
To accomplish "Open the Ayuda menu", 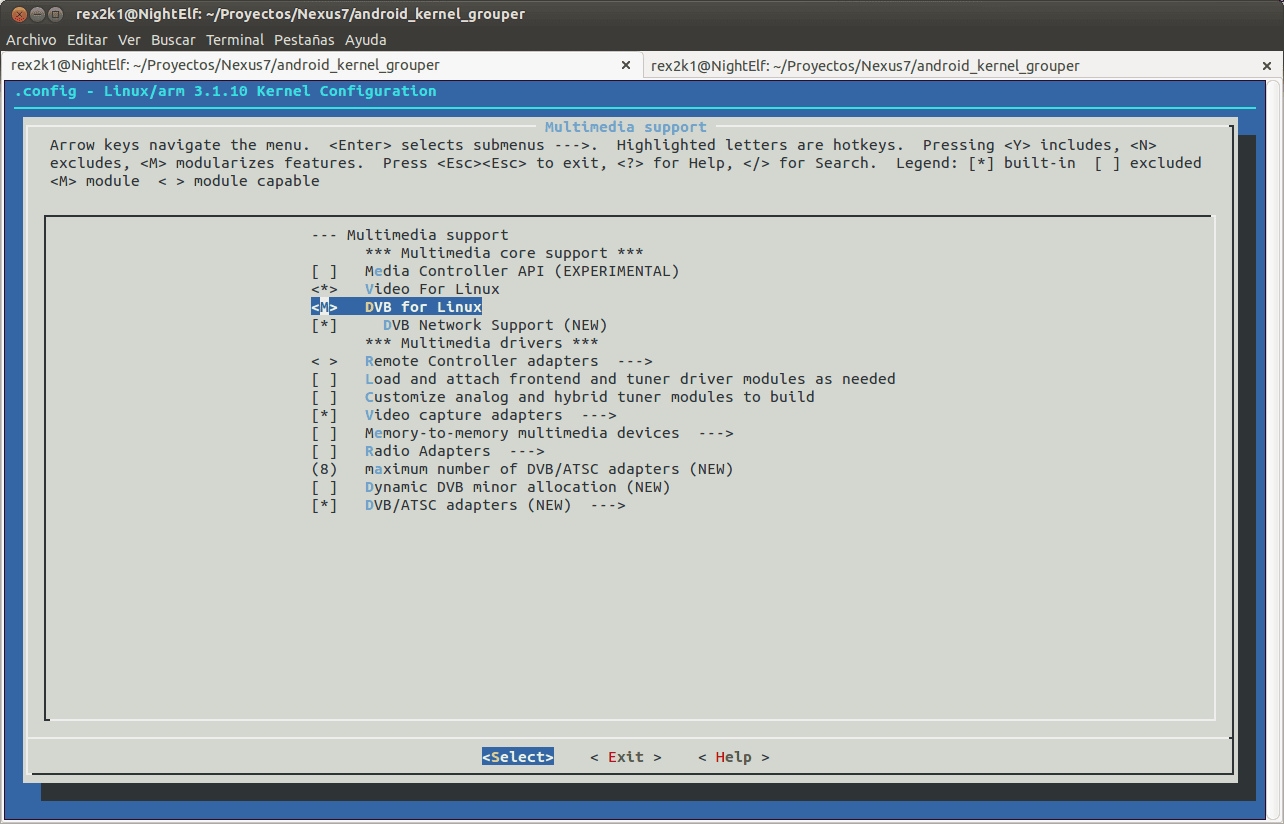I will coord(366,40).
